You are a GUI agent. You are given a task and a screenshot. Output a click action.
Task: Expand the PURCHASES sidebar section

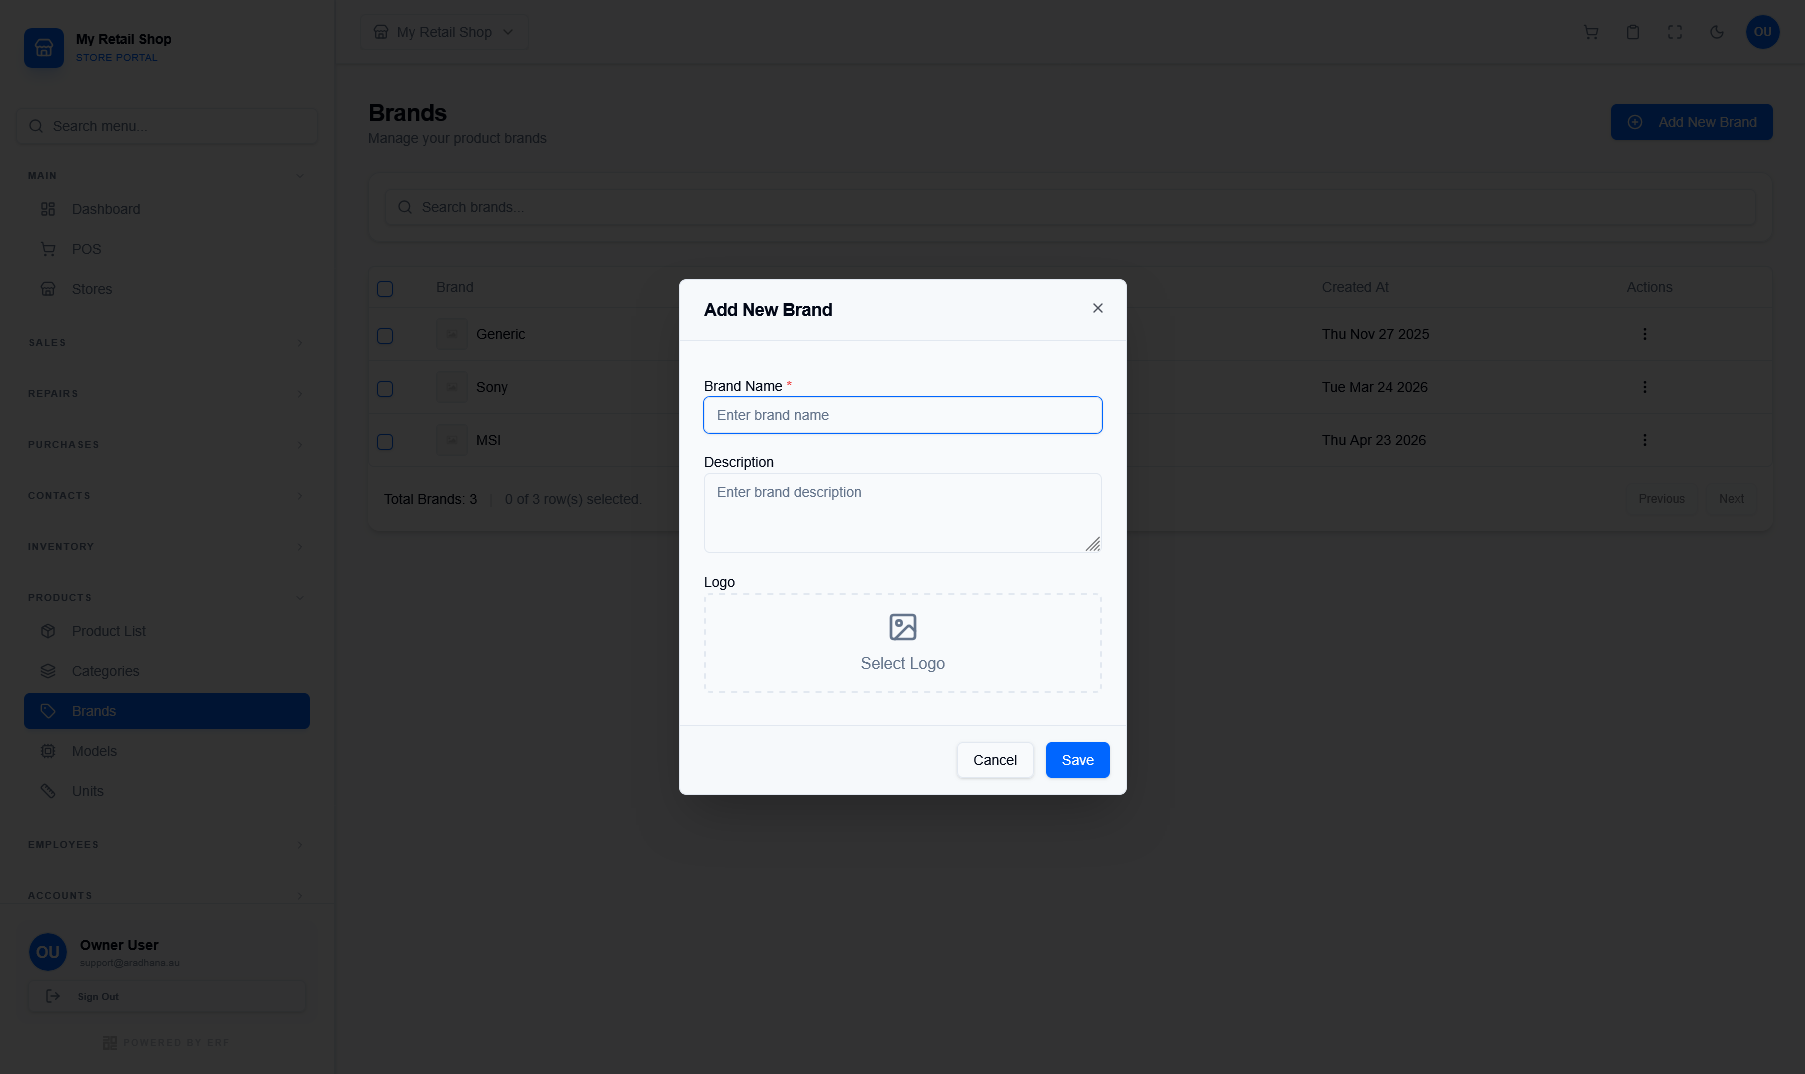click(167, 445)
